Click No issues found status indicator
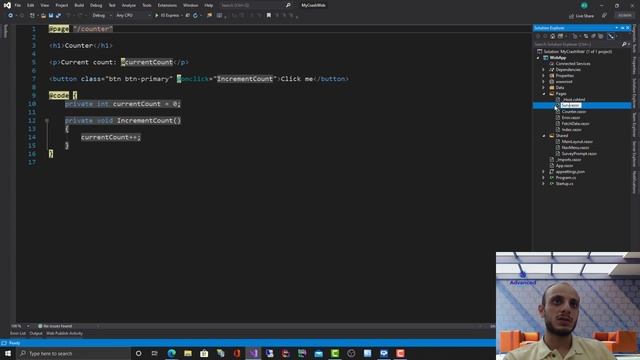 55,326
